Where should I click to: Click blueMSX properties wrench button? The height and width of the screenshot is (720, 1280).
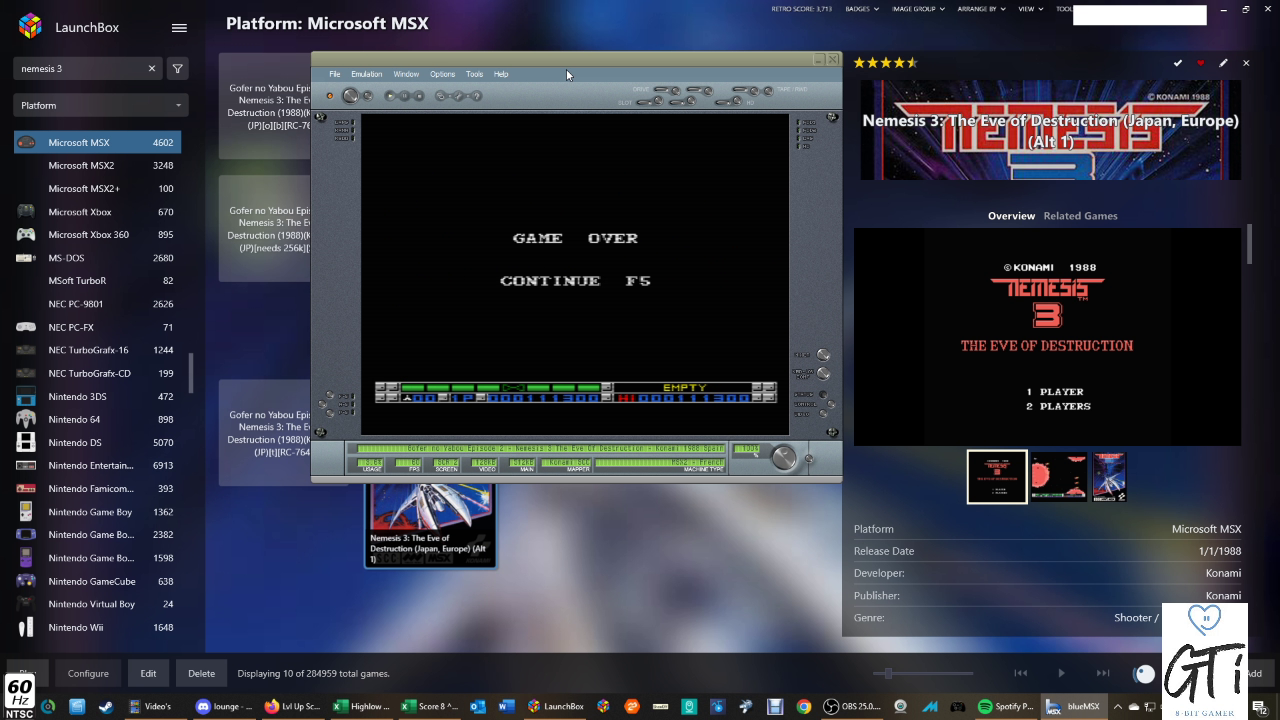(458, 96)
